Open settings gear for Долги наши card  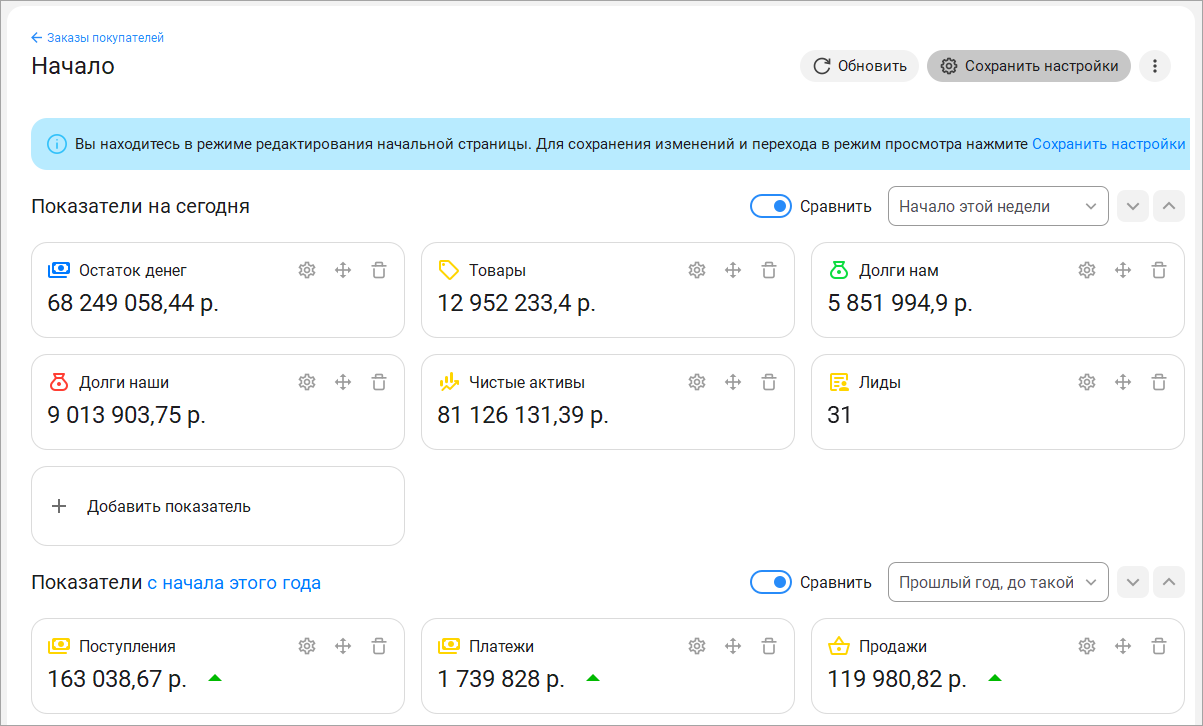[307, 382]
